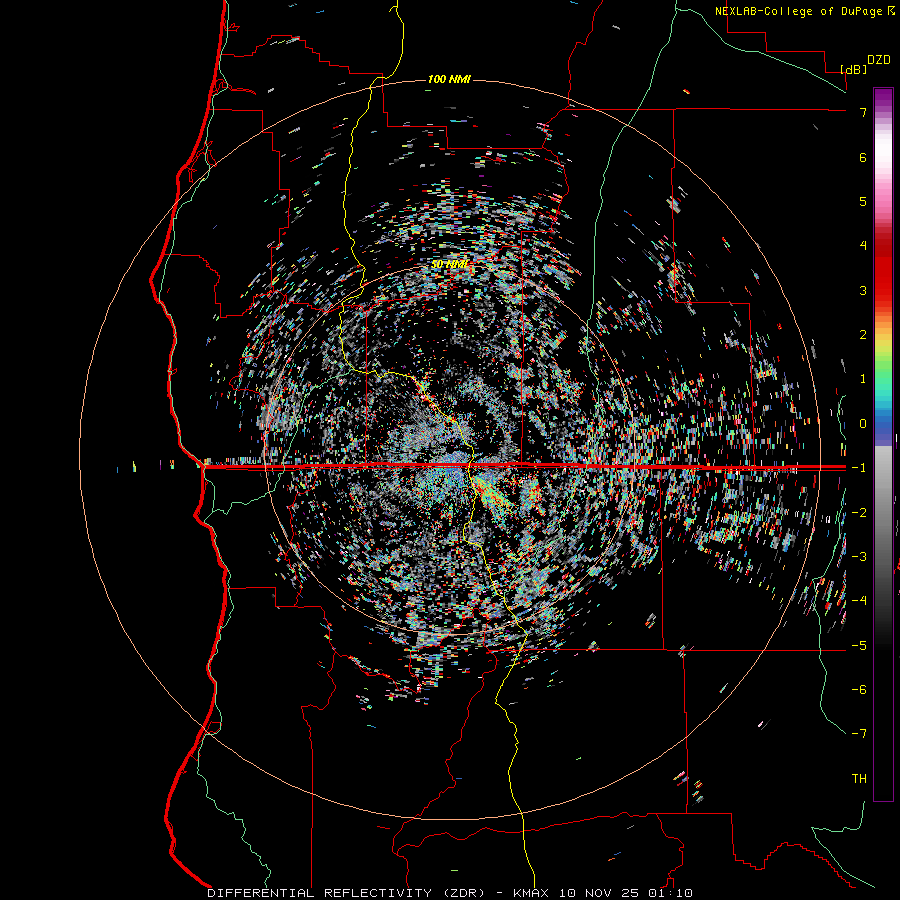Click the TH label on the scale

[859, 779]
